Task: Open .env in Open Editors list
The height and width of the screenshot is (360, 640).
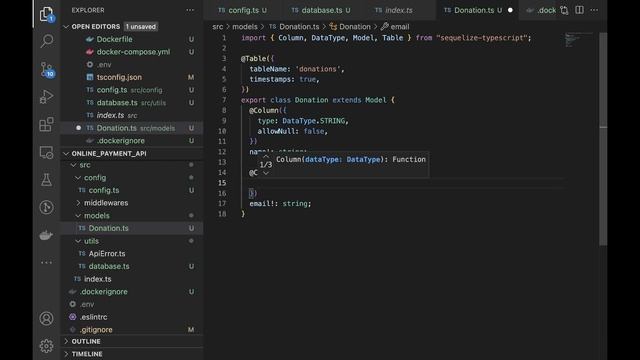Action: pyautogui.click(x=132, y=64)
